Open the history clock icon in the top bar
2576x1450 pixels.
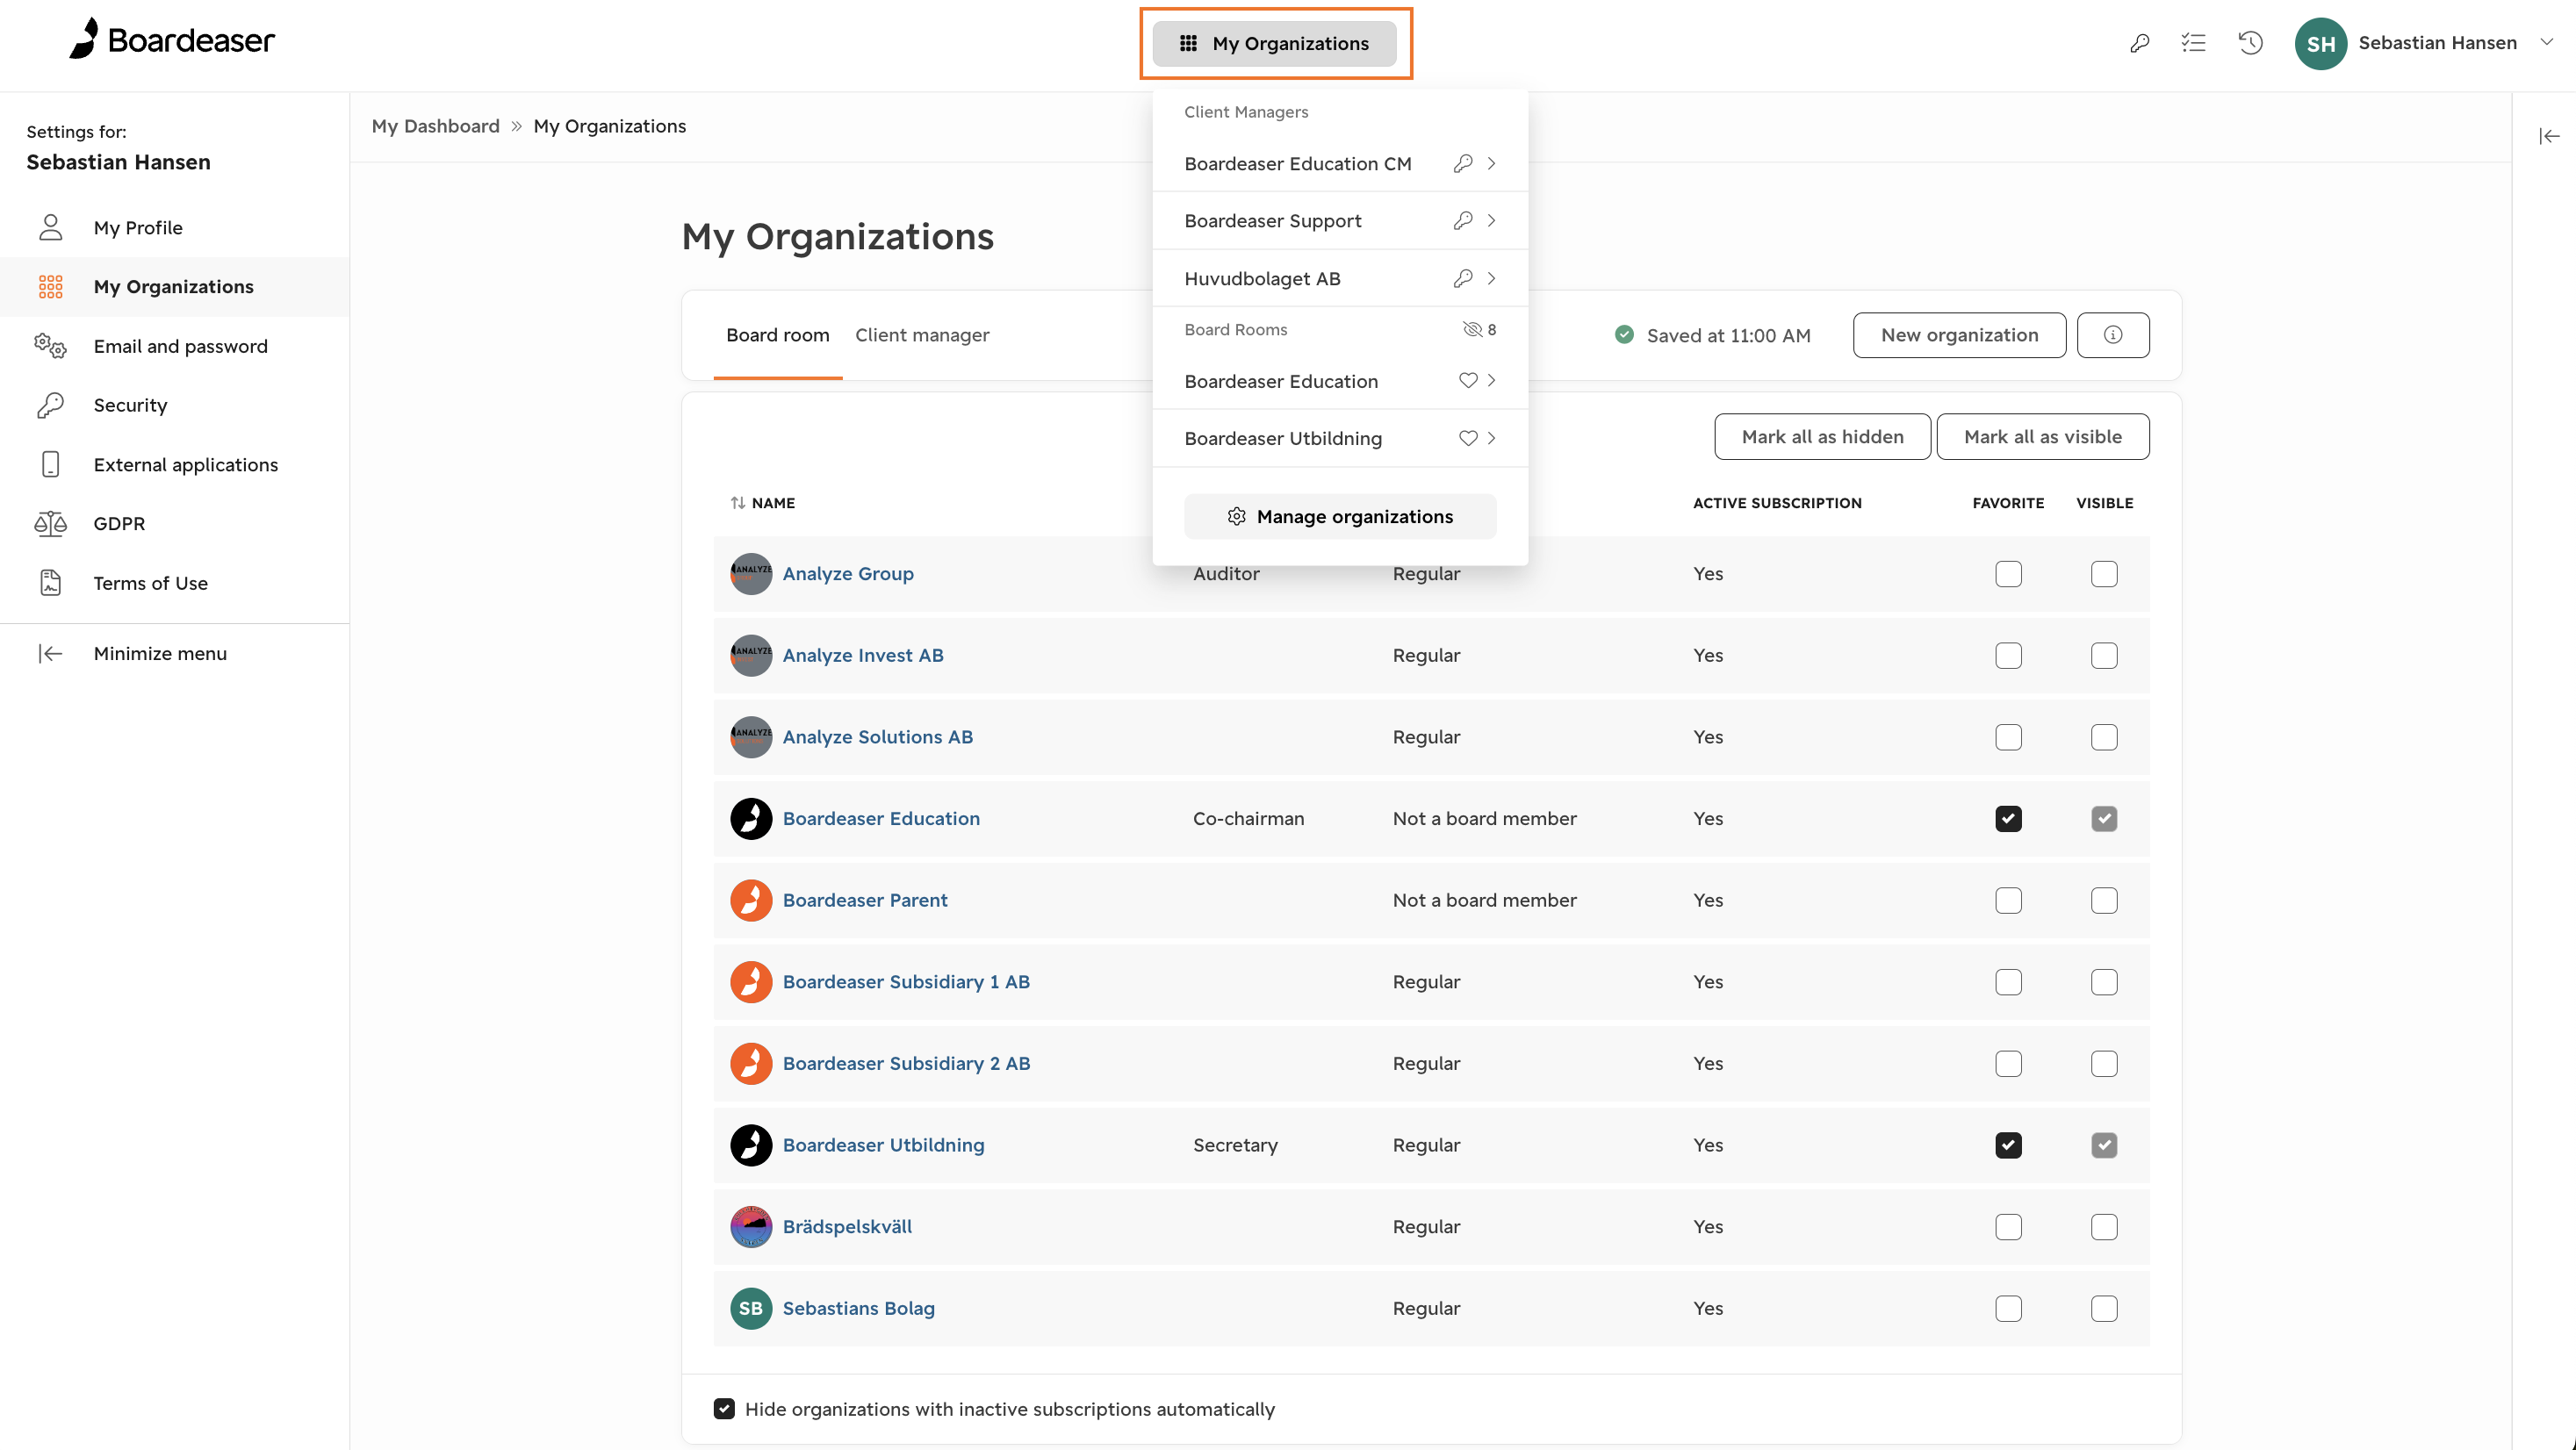tap(2250, 43)
